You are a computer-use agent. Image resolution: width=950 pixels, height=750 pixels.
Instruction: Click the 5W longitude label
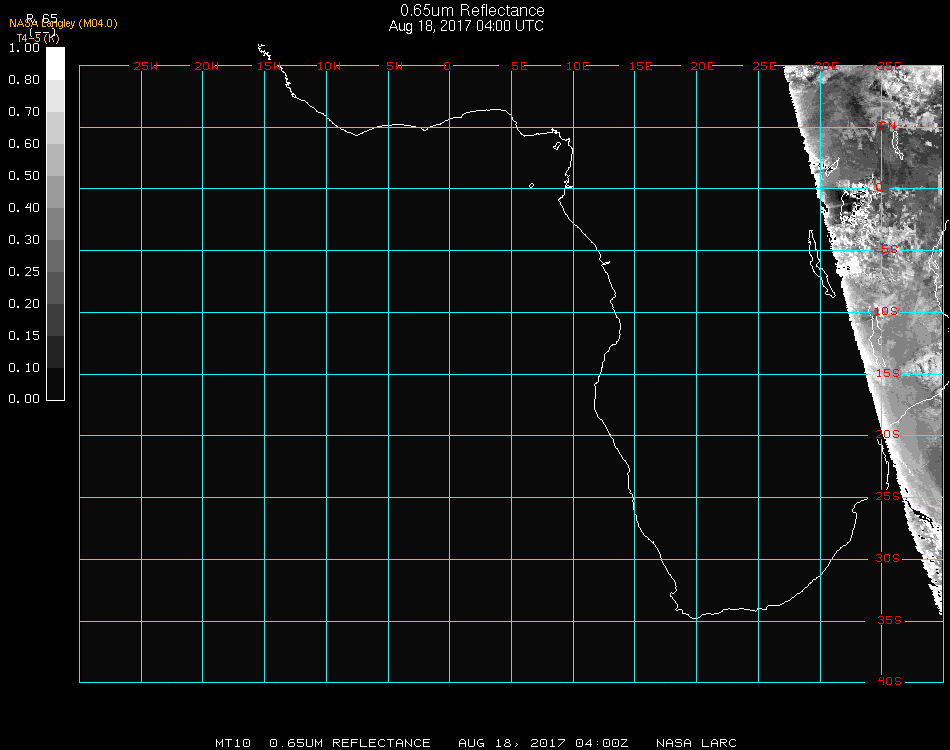[x=395, y=66]
